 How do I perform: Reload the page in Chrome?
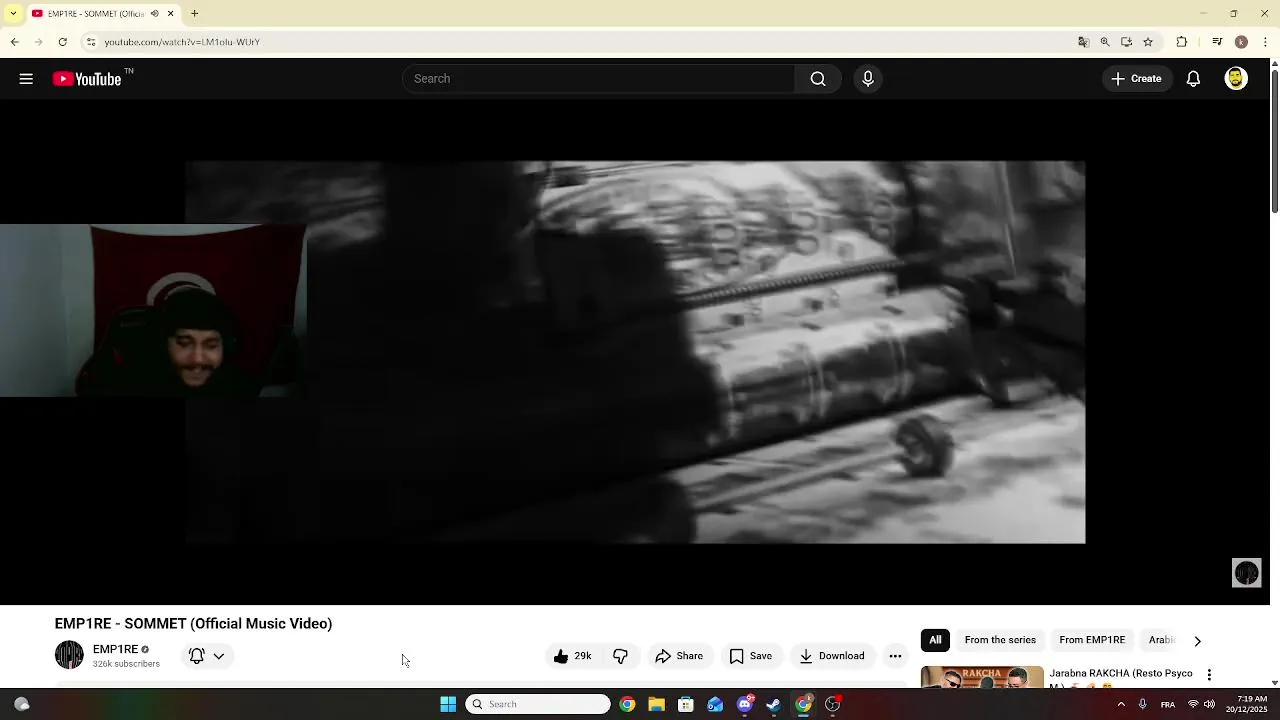click(62, 42)
